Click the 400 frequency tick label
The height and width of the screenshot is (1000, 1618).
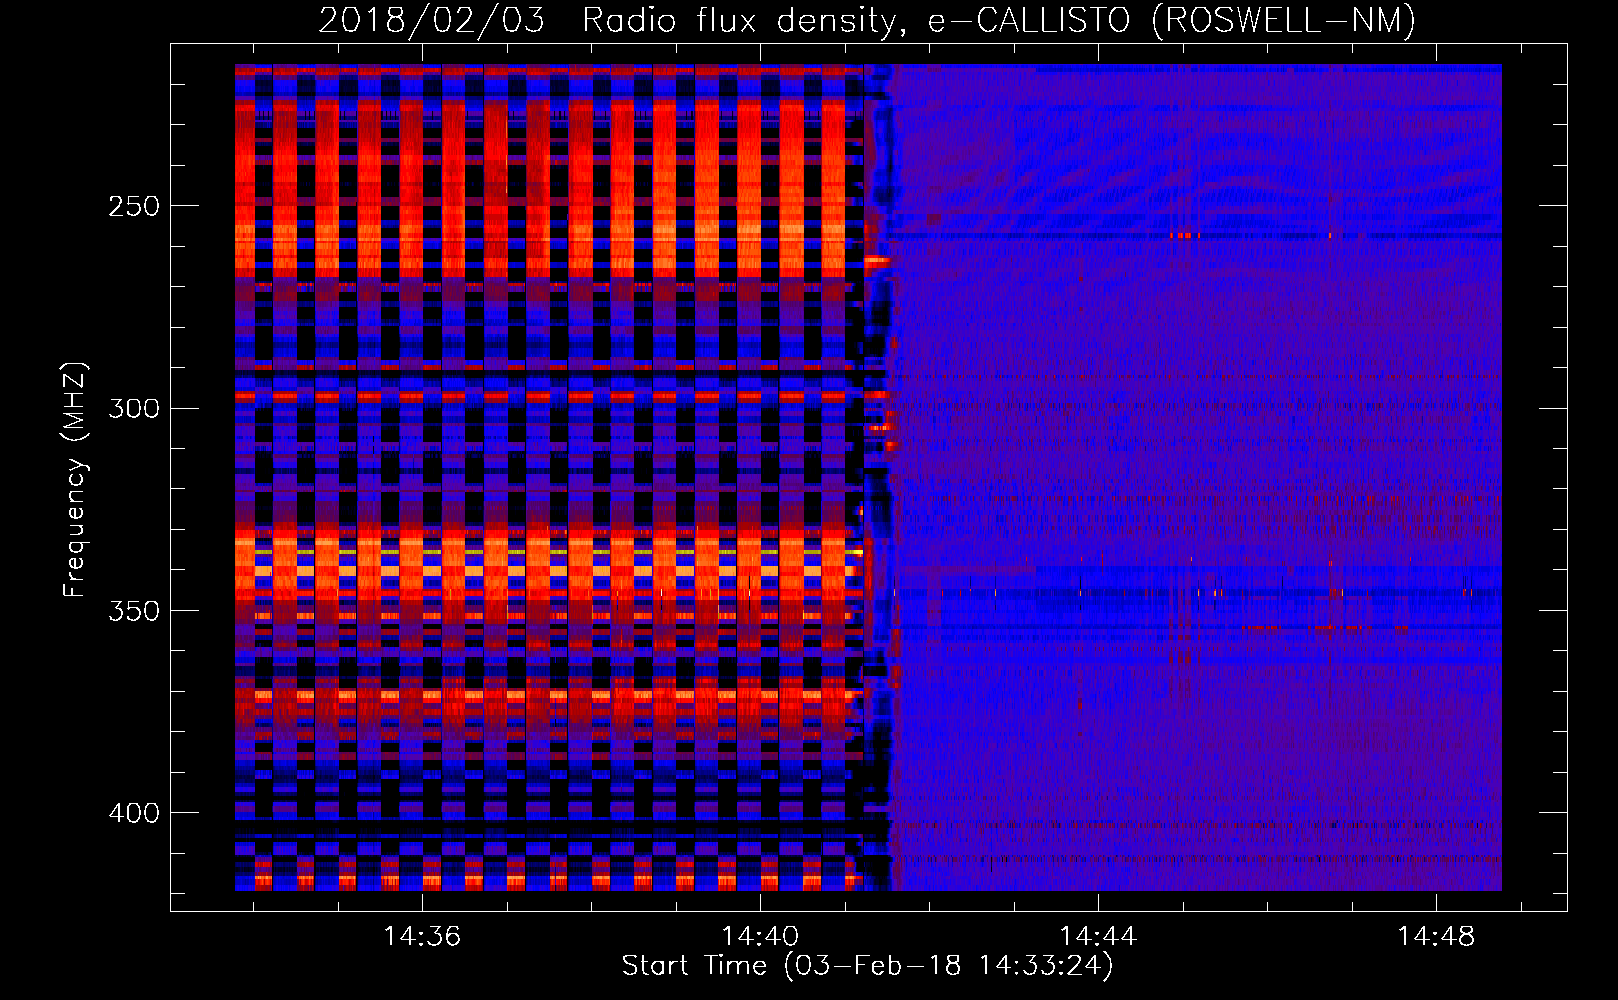point(134,813)
